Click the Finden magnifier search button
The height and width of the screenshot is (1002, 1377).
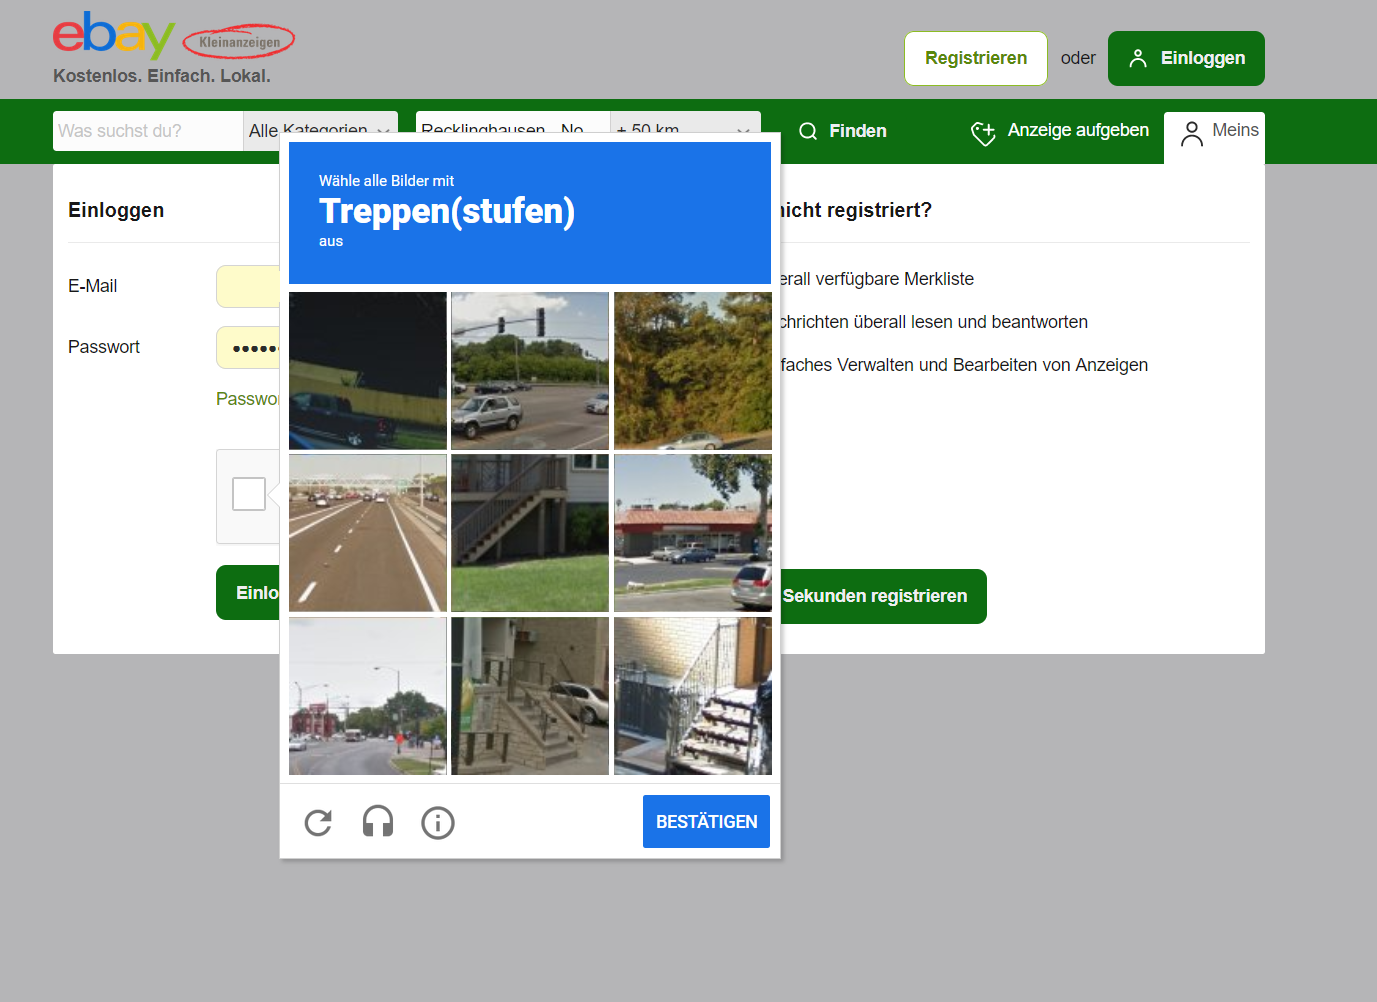click(843, 131)
